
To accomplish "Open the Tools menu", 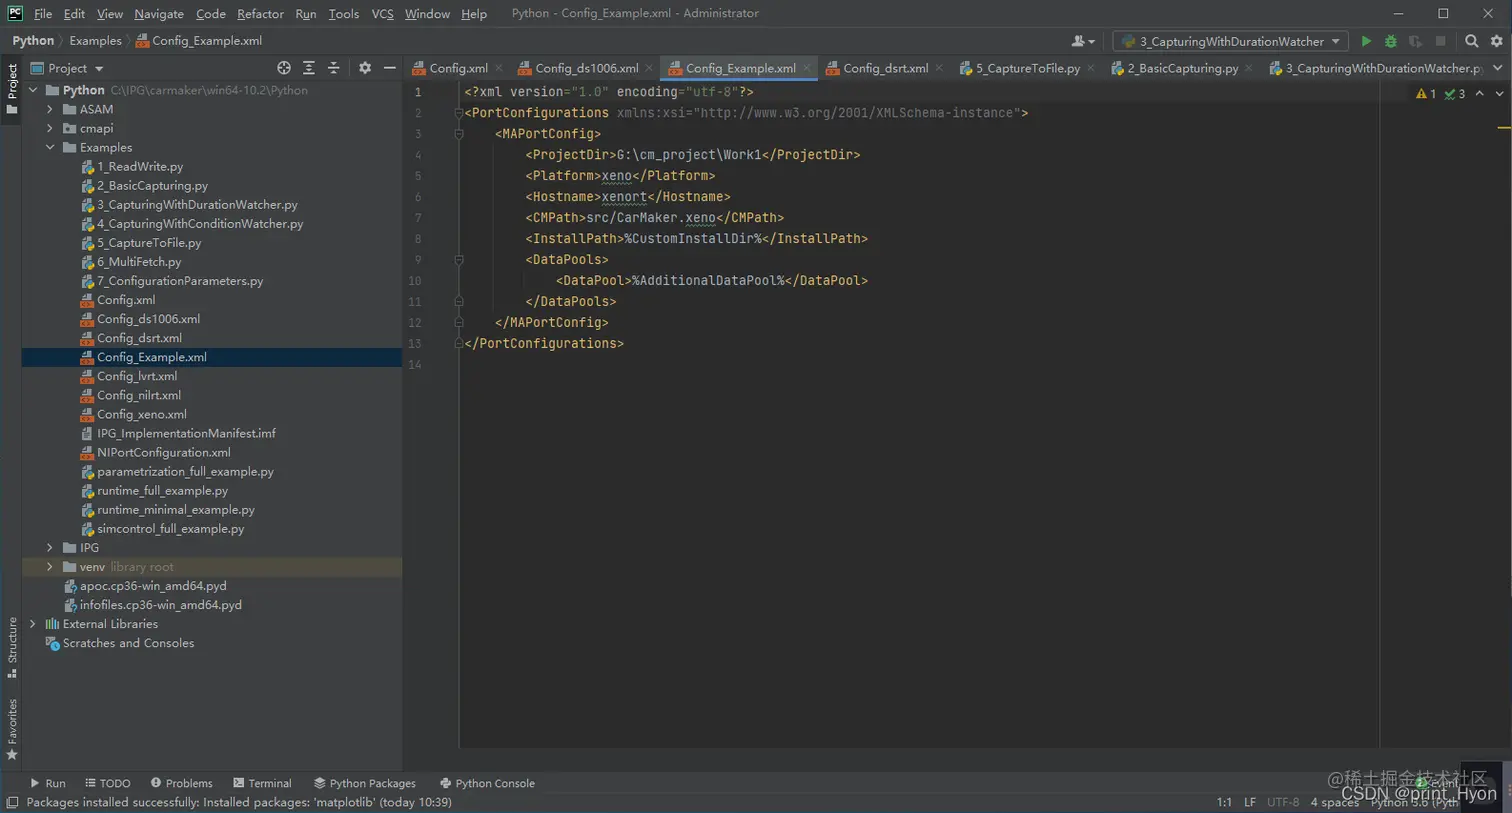I will coord(343,14).
